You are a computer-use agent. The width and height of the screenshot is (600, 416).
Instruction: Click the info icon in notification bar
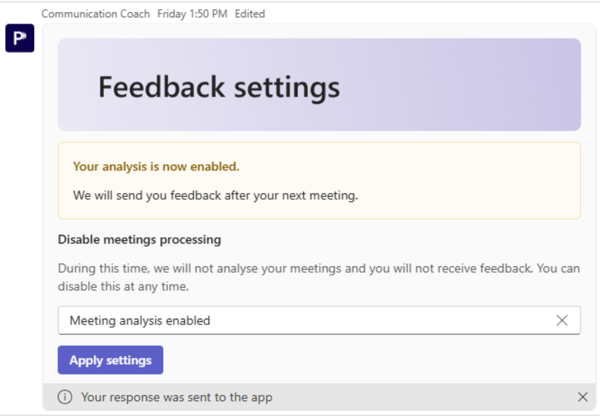pos(65,397)
